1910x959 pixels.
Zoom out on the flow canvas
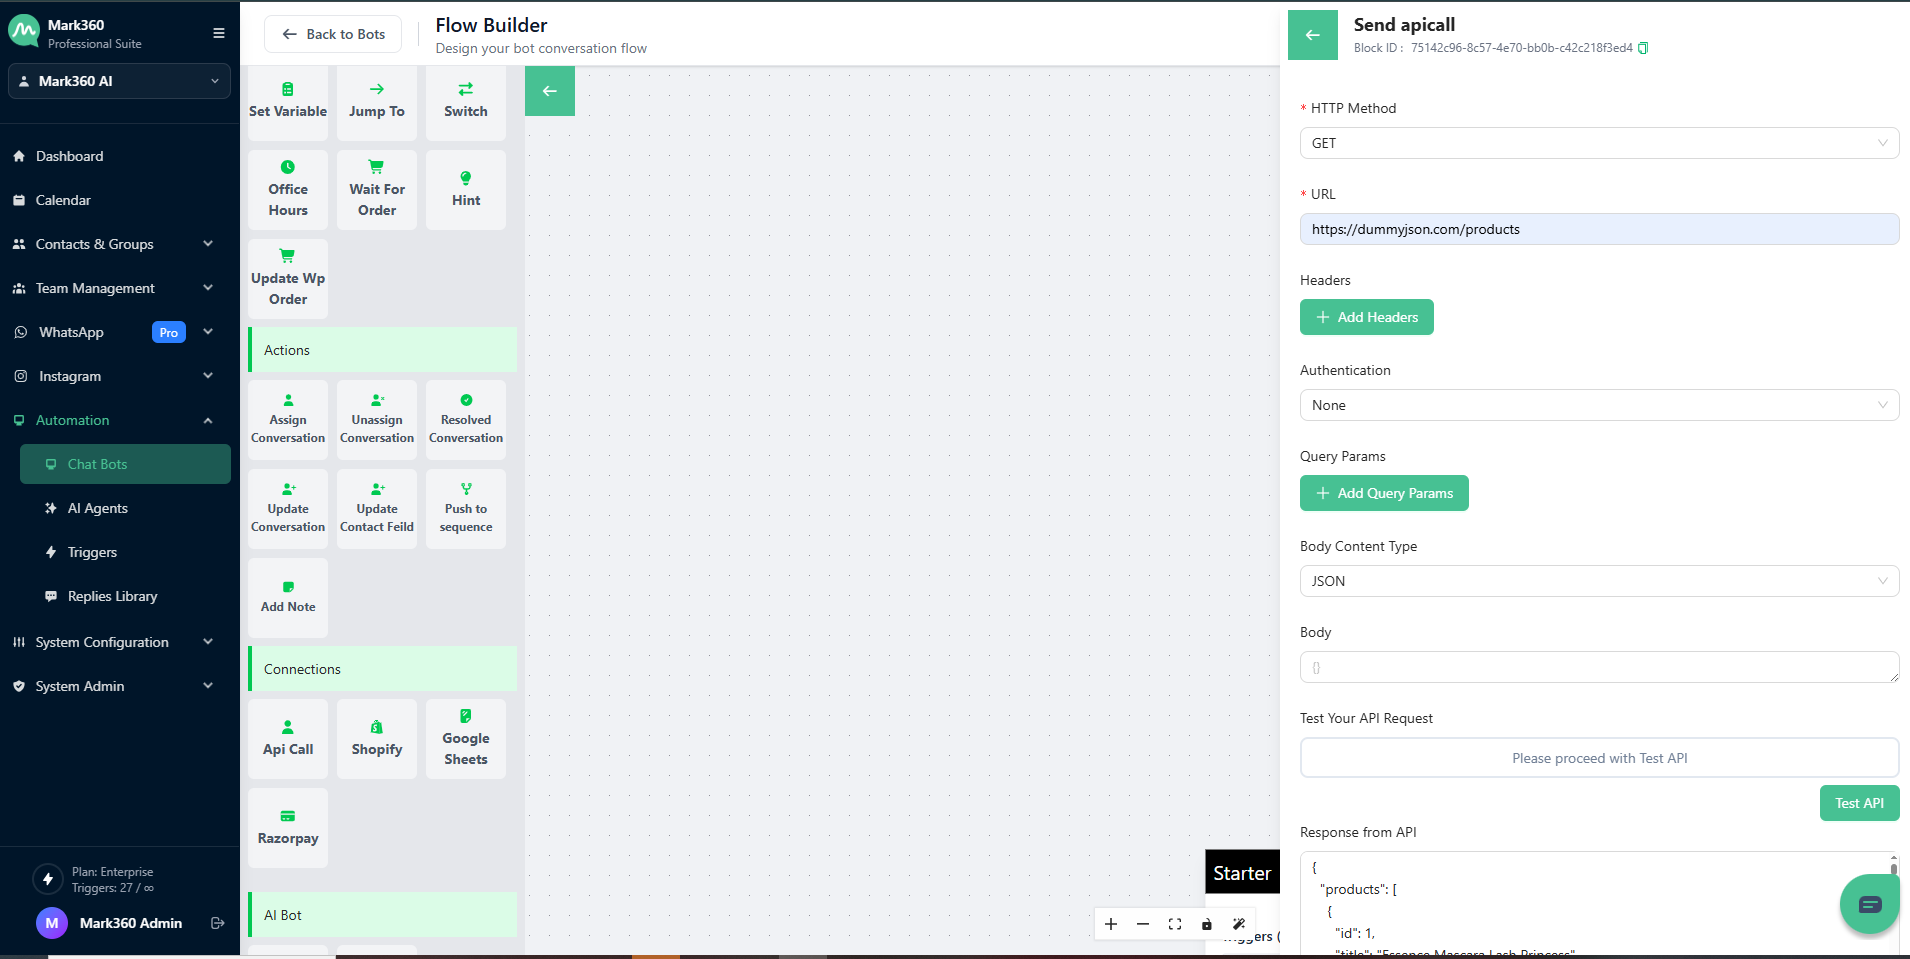[1143, 924]
